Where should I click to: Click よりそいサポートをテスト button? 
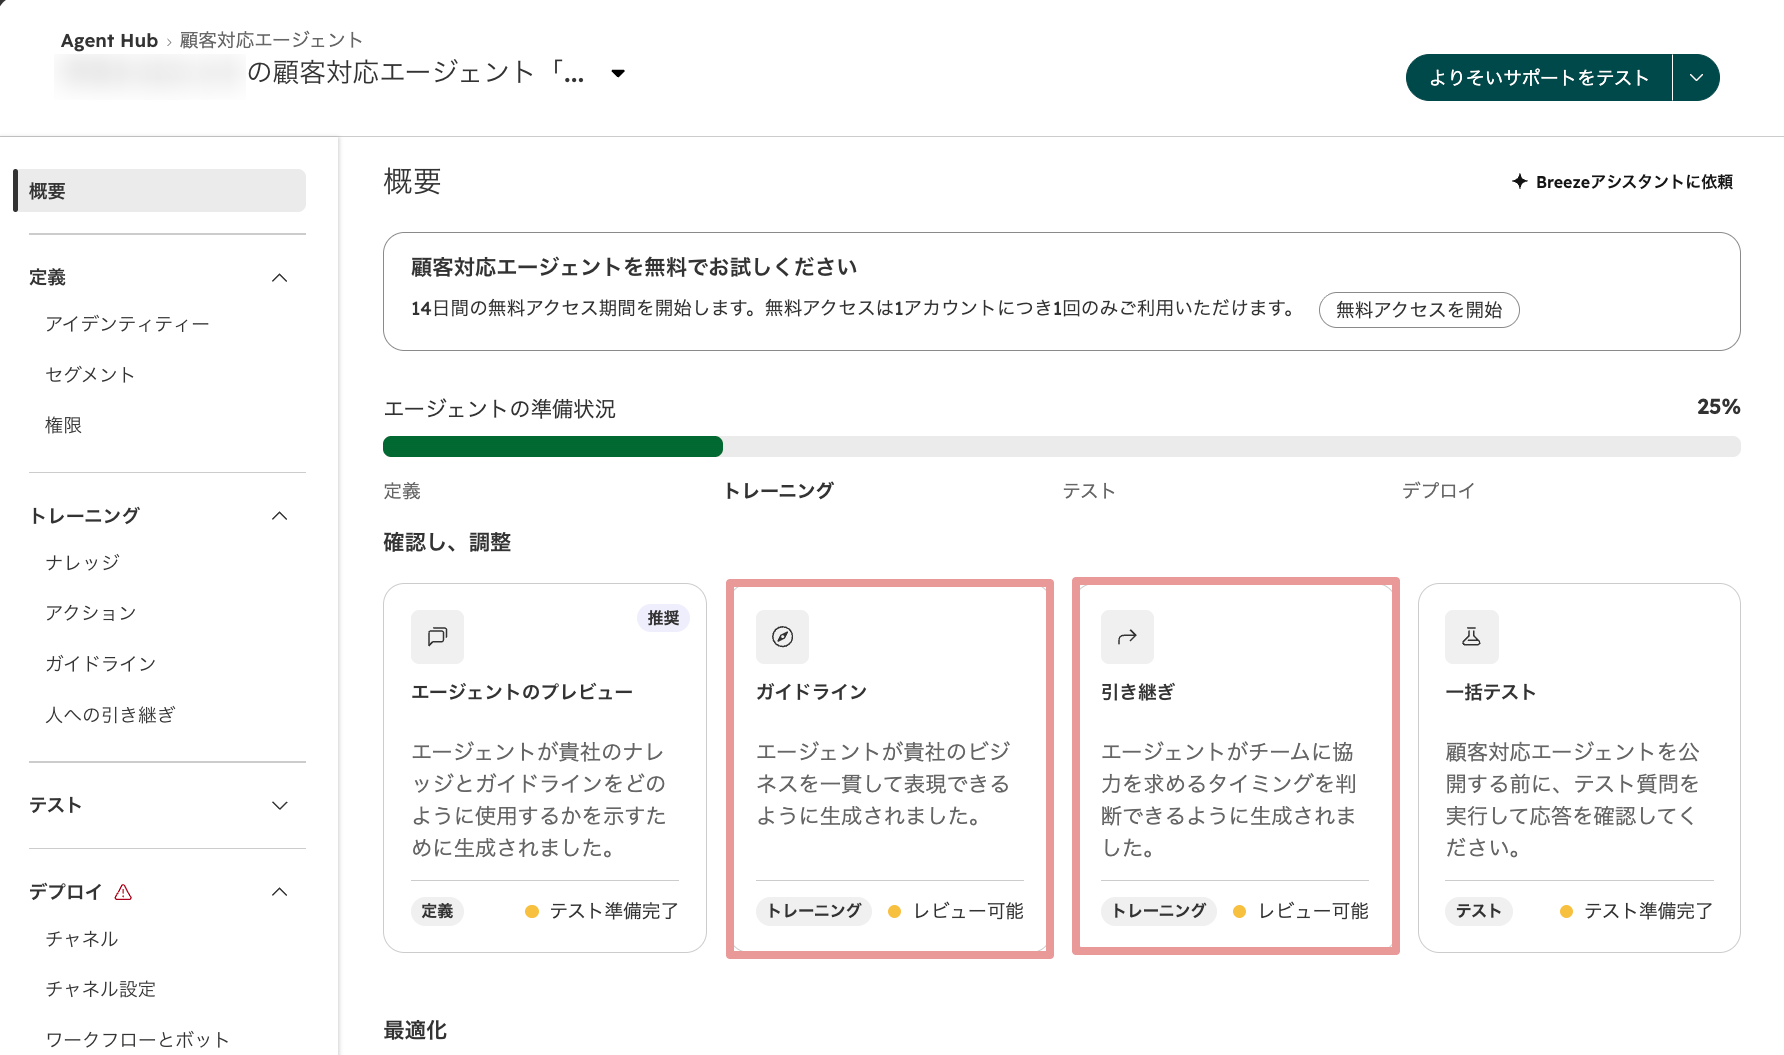point(1539,77)
